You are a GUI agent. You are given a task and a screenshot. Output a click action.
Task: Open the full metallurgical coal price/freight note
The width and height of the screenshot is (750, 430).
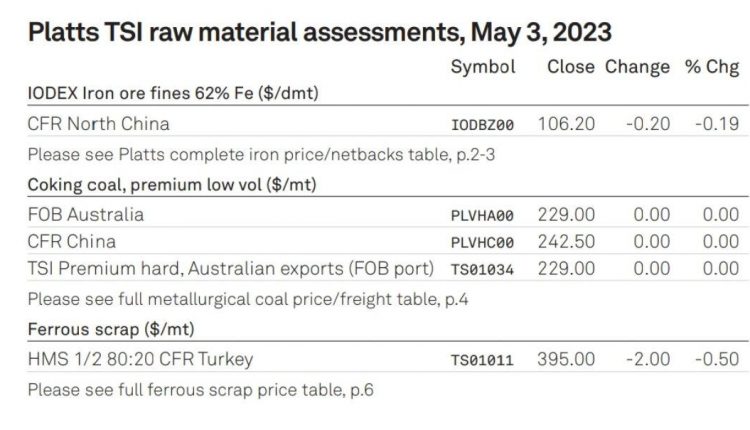coord(248,299)
